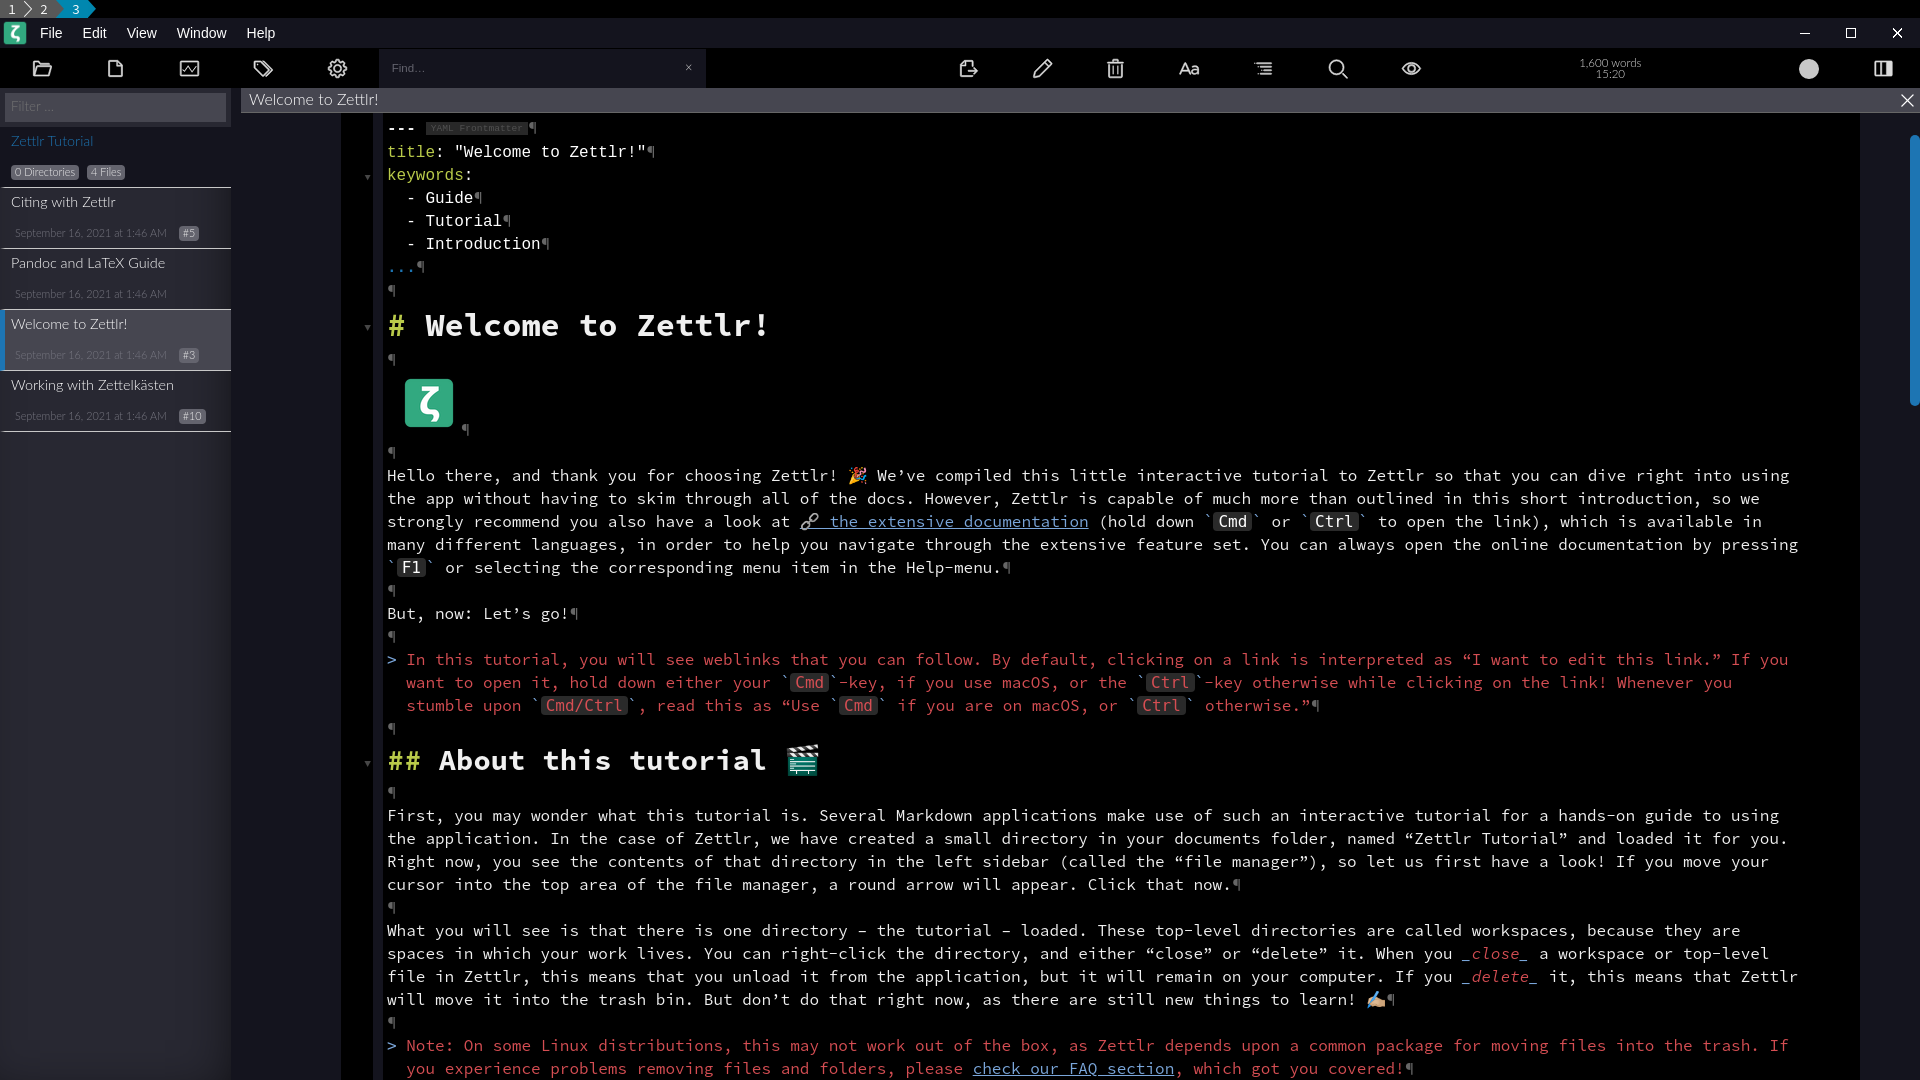Collapse the keywords YAML section fold arrow
1920x1080 pixels.
click(367, 177)
